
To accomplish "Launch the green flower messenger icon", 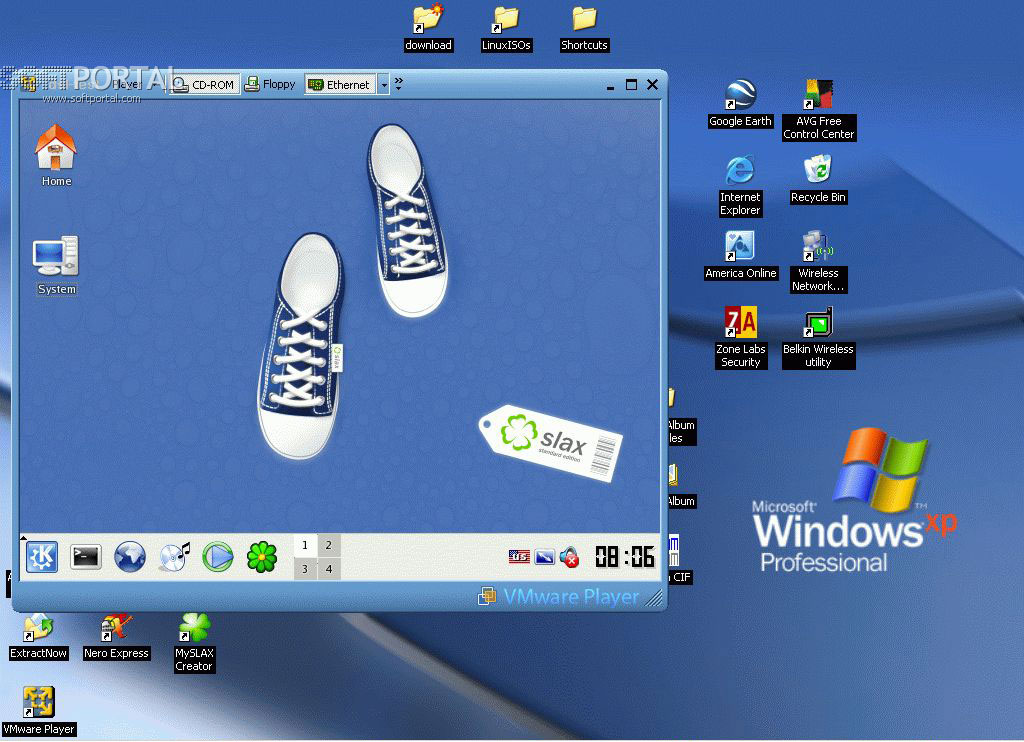I will click(x=262, y=557).
